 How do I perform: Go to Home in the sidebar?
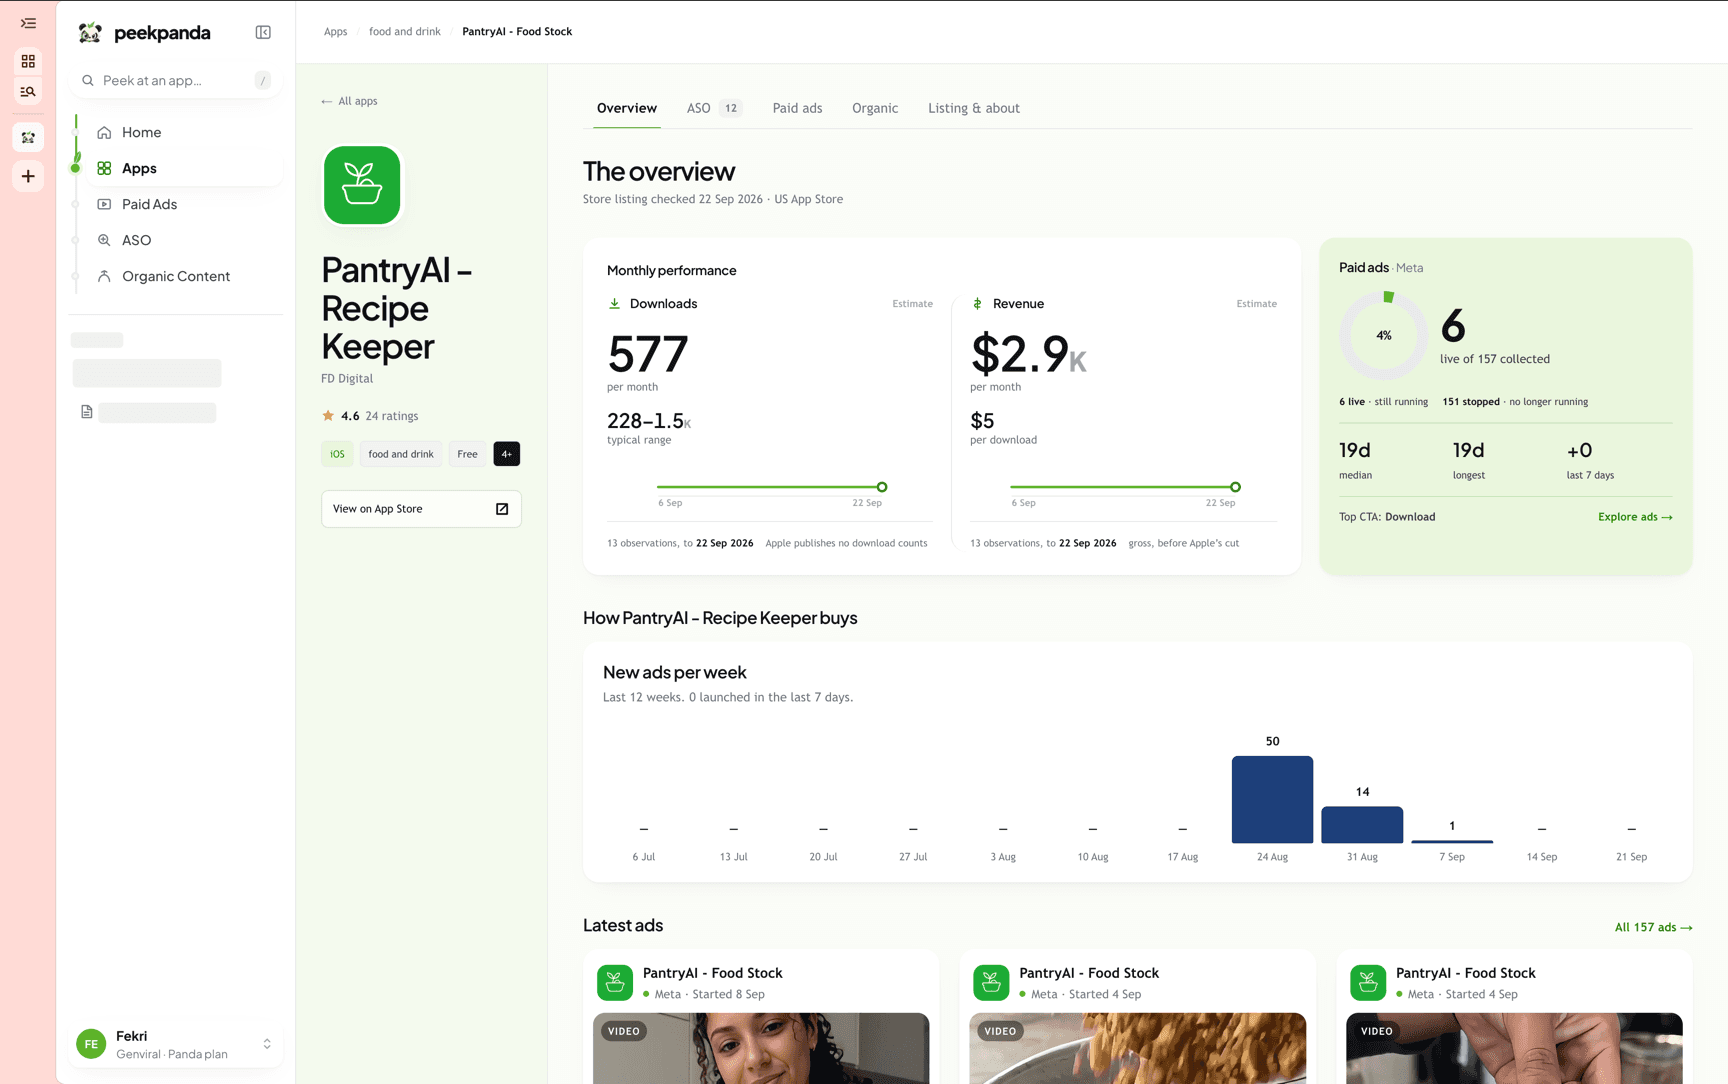coord(141,132)
